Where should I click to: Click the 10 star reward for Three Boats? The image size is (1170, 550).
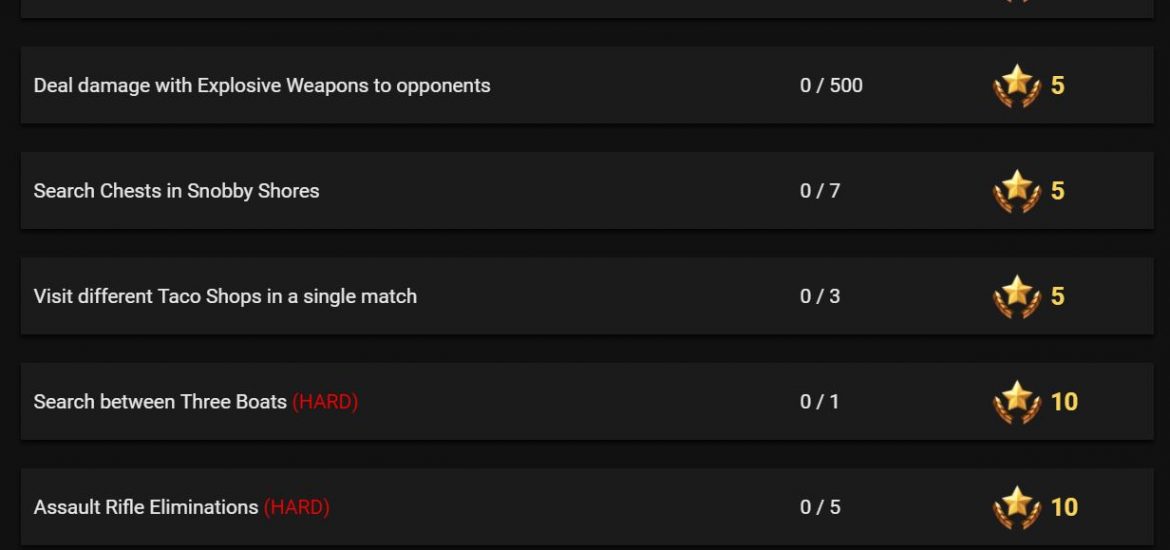point(1064,402)
